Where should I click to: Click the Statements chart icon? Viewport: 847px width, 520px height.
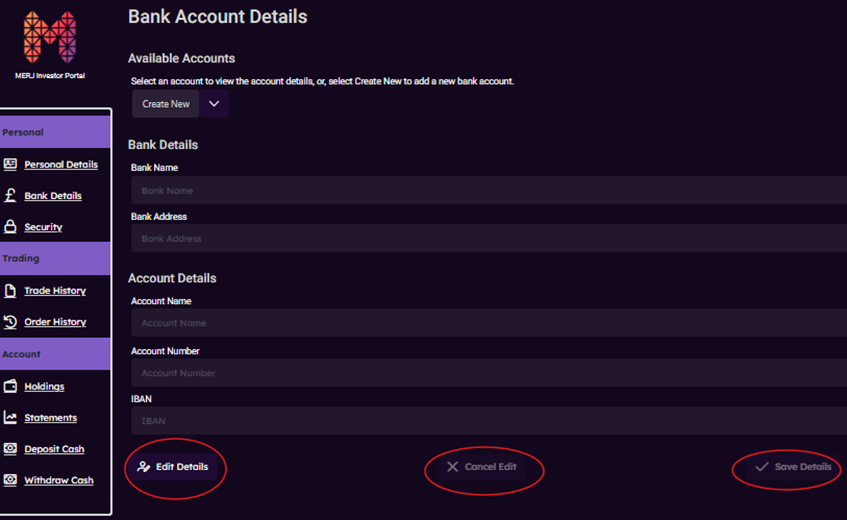pyautogui.click(x=10, y=418)
